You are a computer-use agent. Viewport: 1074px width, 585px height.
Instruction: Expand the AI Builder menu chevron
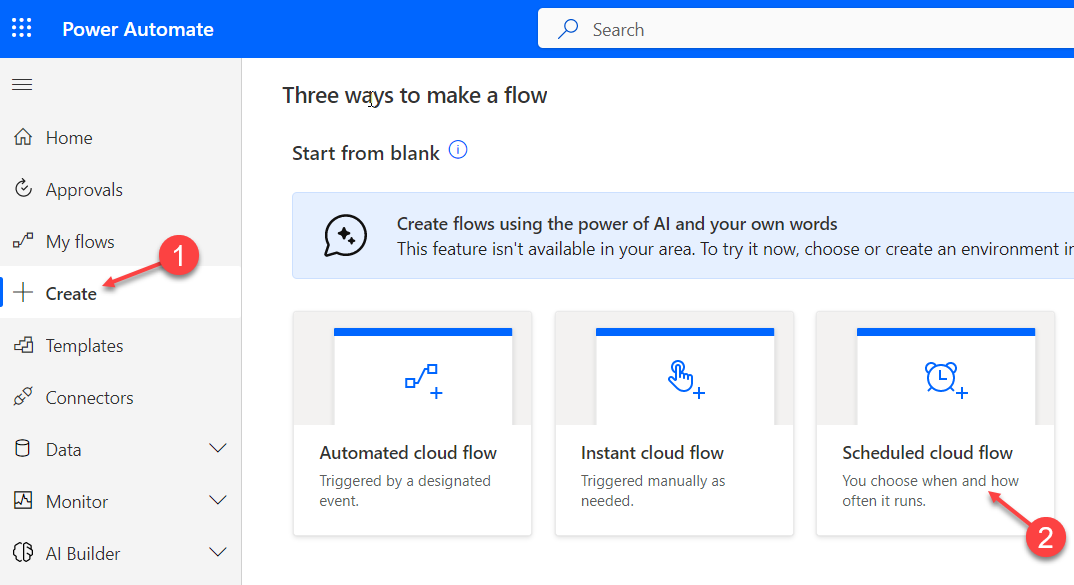pos(218,552)
